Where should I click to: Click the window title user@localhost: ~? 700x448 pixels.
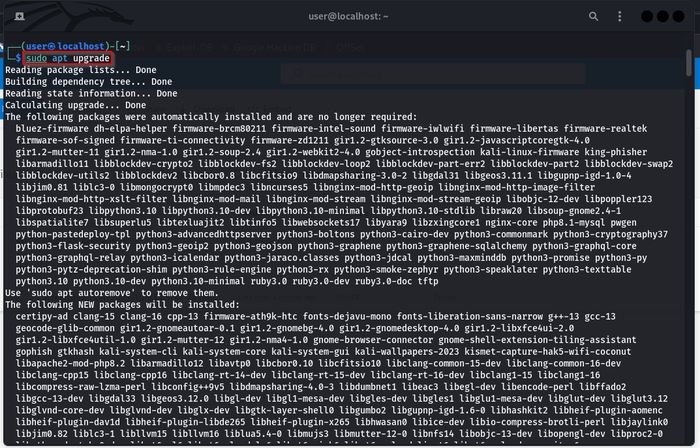click(x=348, y=17)
